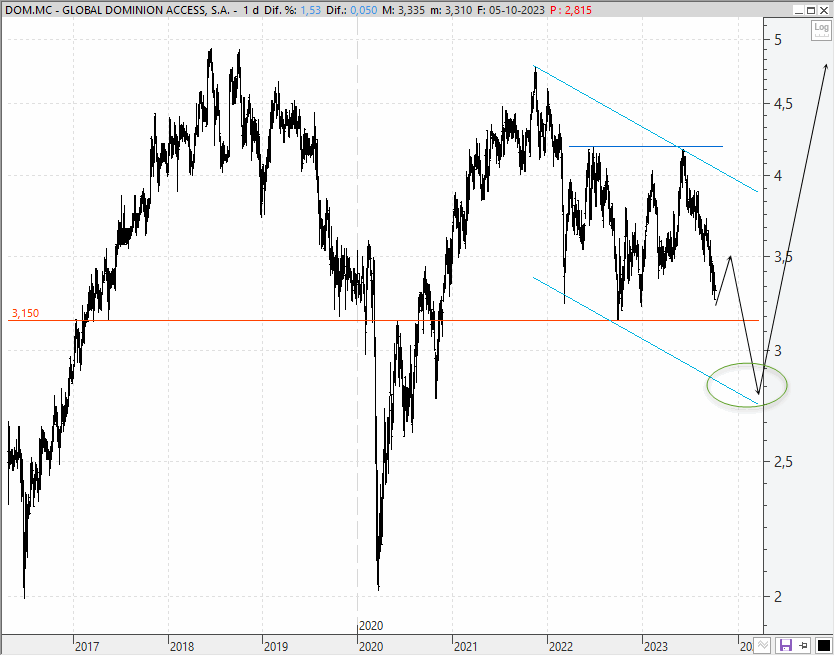Click the 2023 year label
The width and height of the screenshot is (835, 656).
tap(656, 646)
